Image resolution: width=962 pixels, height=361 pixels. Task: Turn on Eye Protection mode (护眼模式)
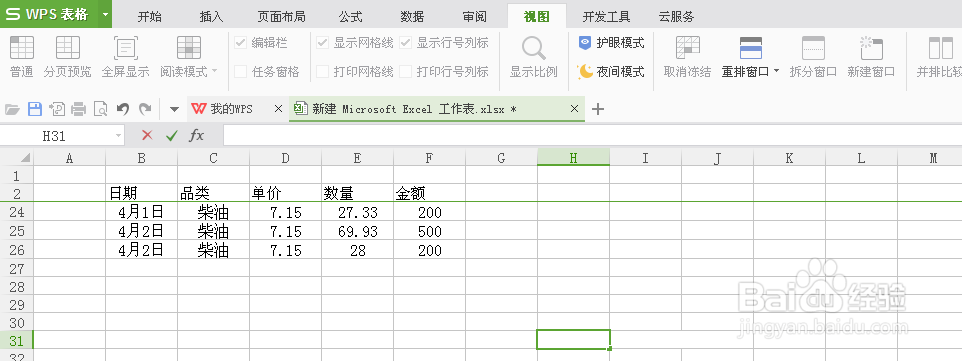pyautogui.click(x=612, y=43)
